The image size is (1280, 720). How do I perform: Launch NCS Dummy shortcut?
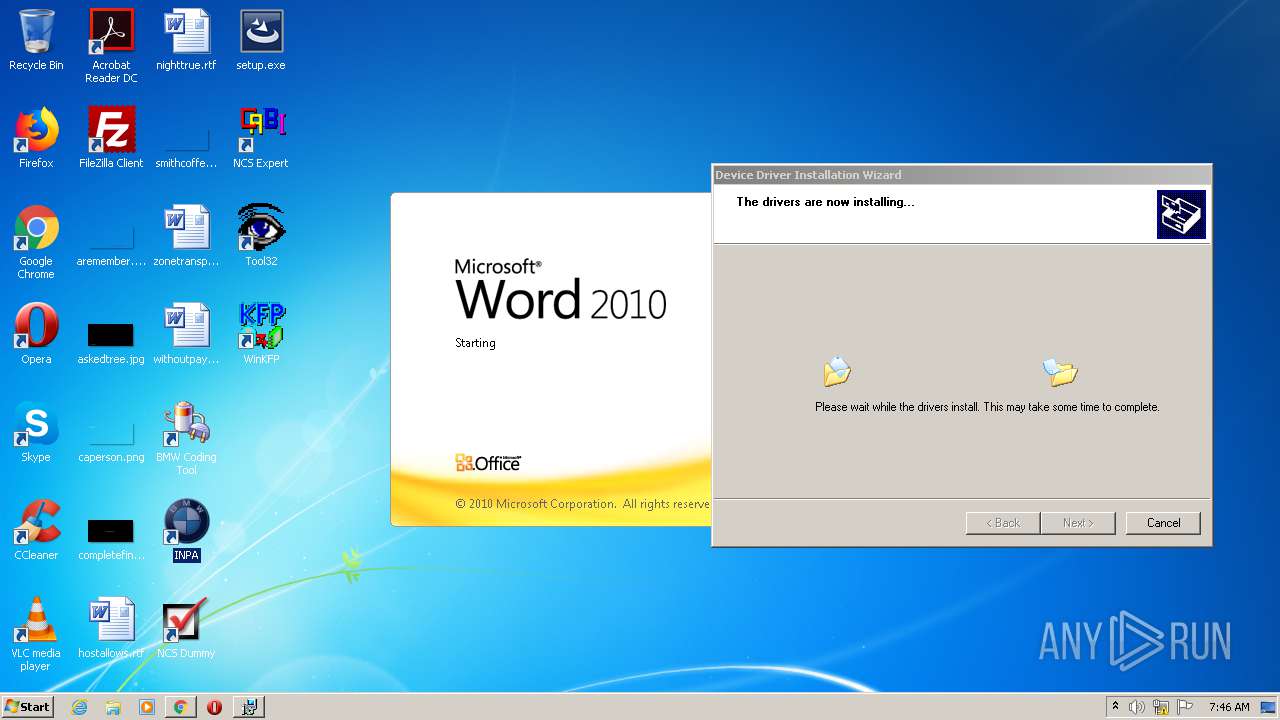(186, 628)
